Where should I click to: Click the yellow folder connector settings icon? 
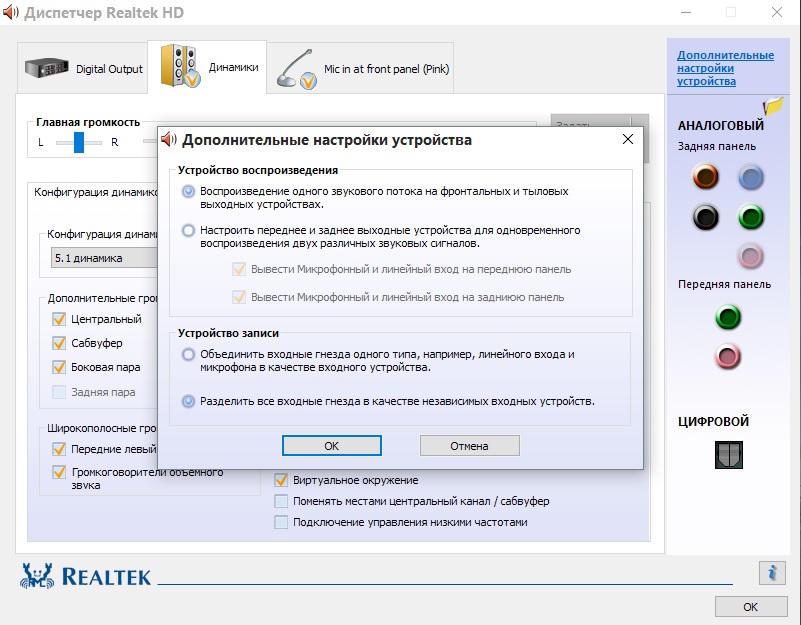point(773,105)
